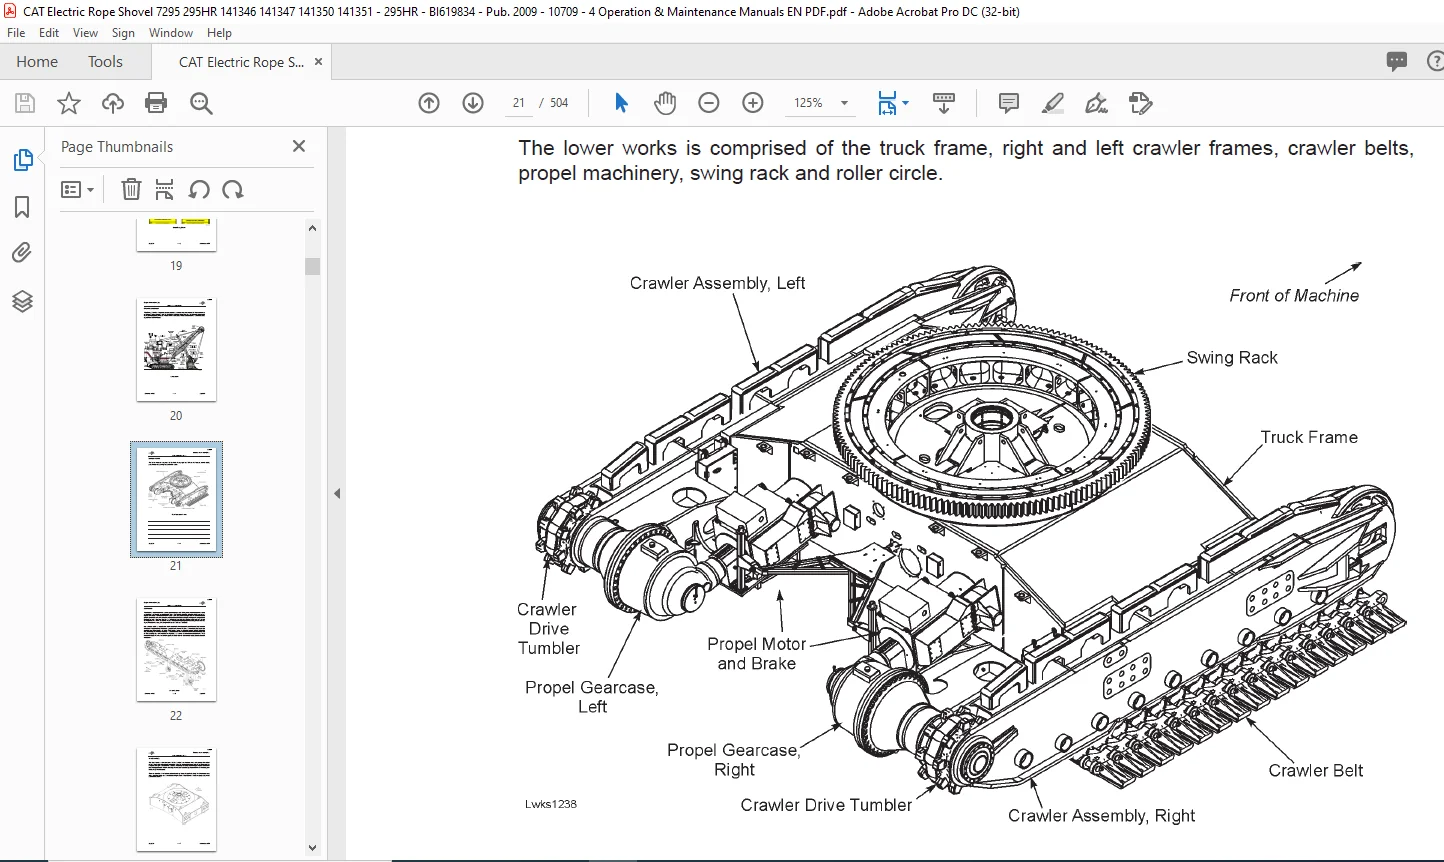Click the upload to cloud icon

[113, 103]
